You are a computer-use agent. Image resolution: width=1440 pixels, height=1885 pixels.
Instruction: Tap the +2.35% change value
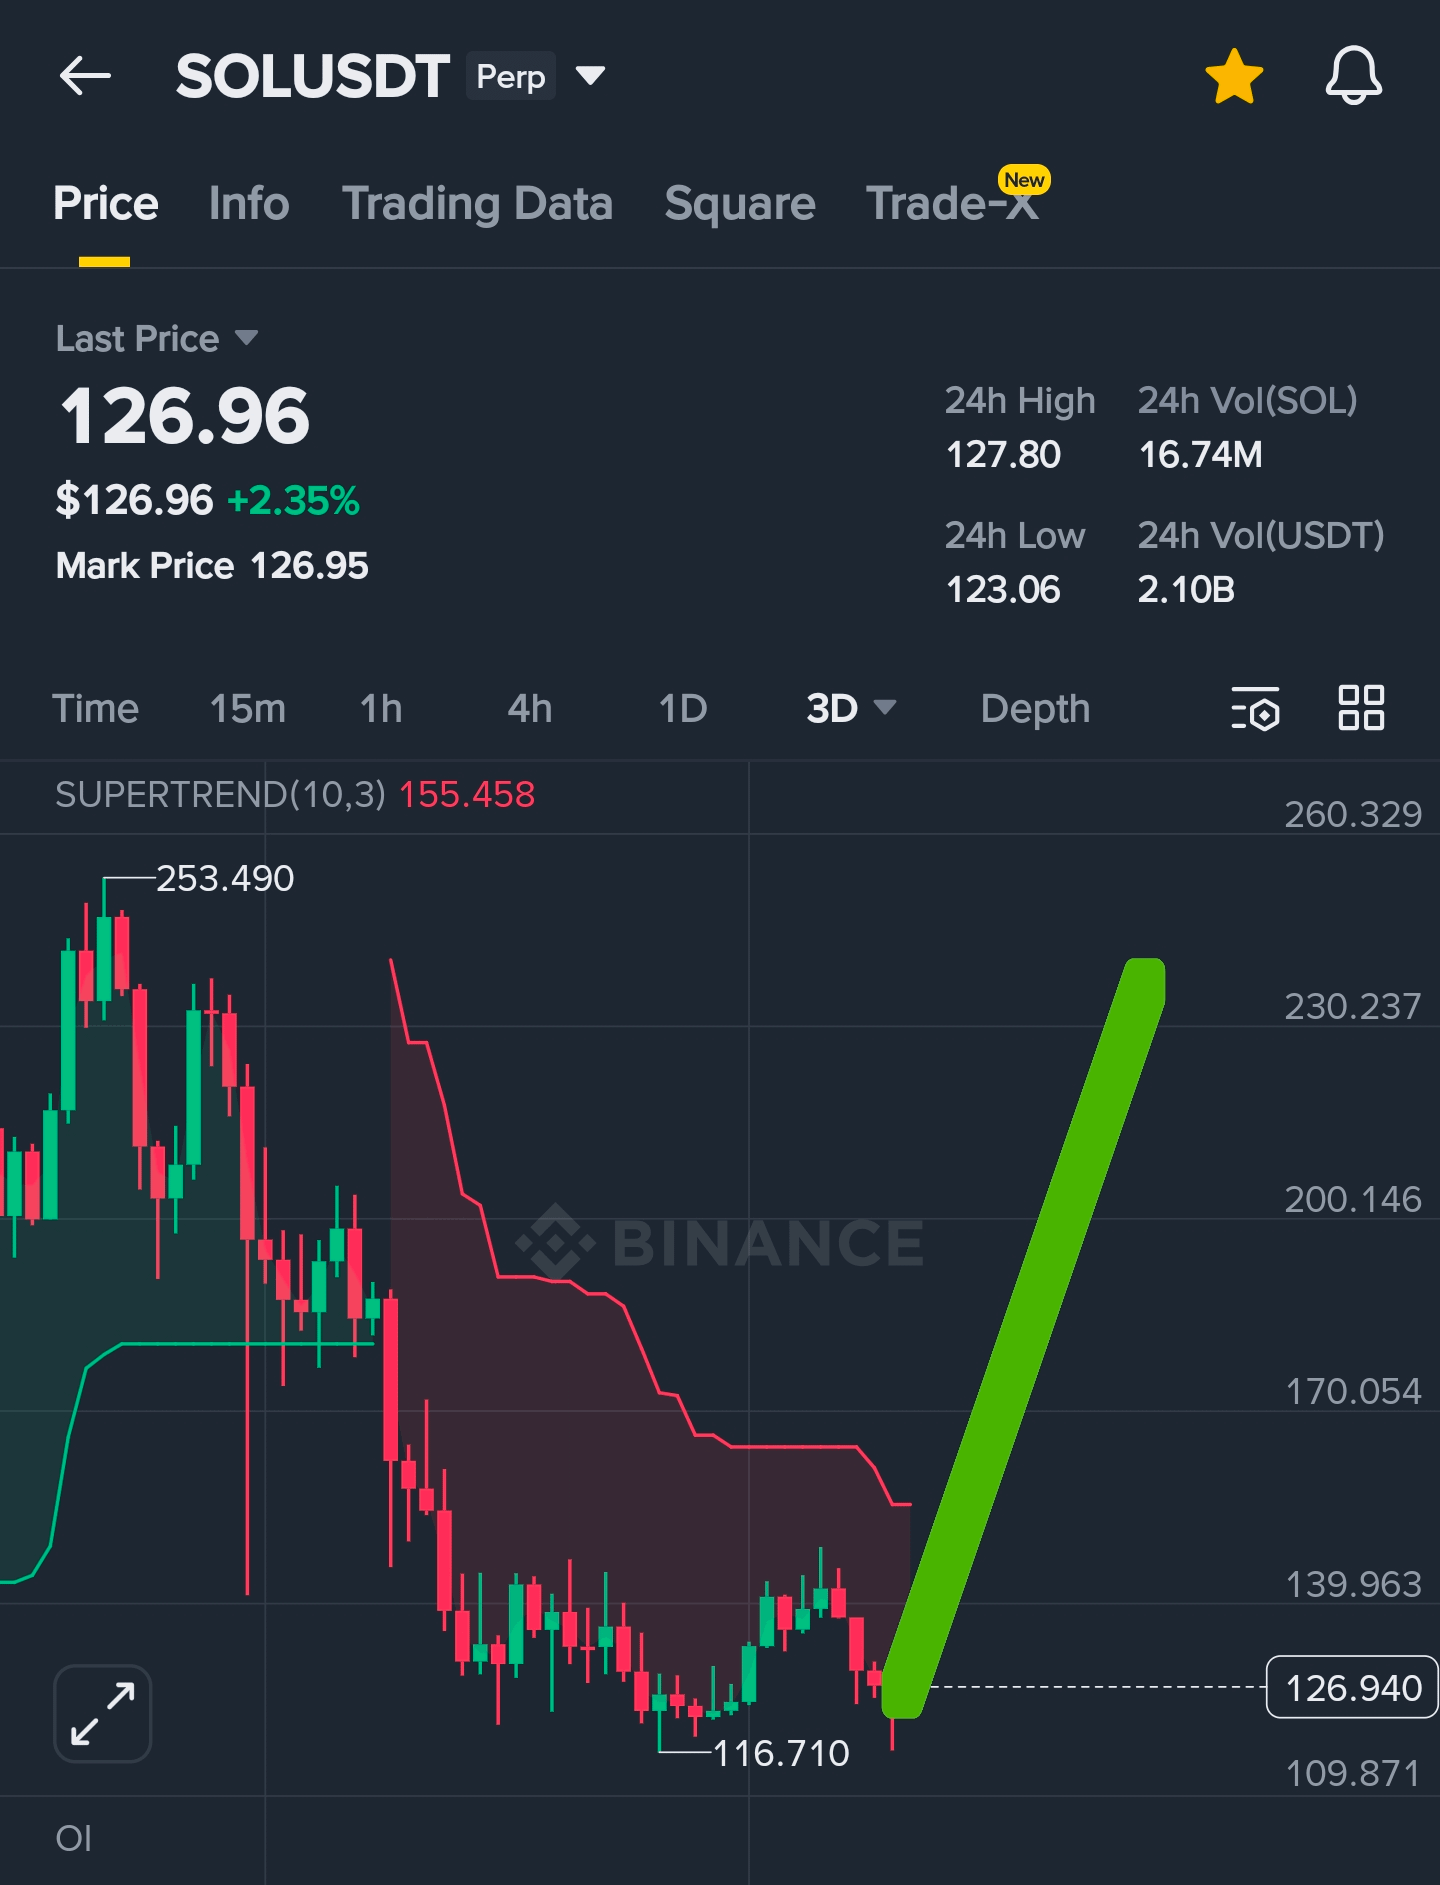tap(294, 500)
